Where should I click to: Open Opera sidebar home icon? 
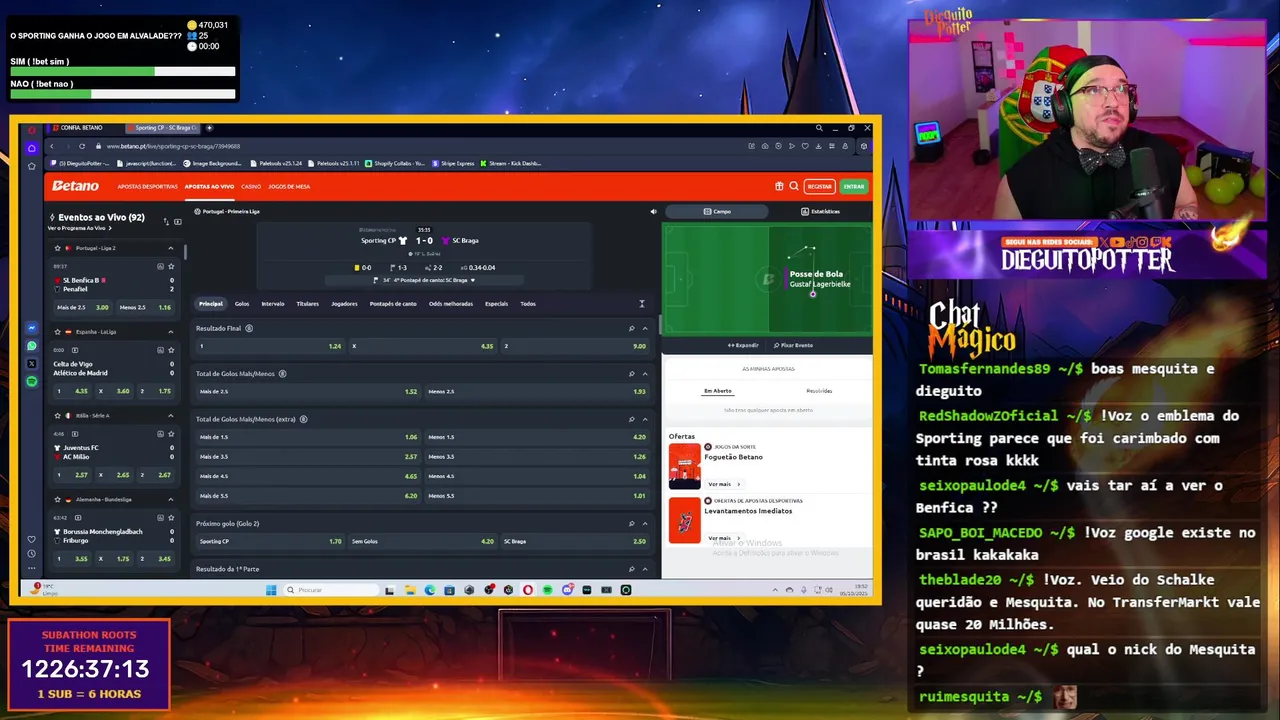[32, 147]
